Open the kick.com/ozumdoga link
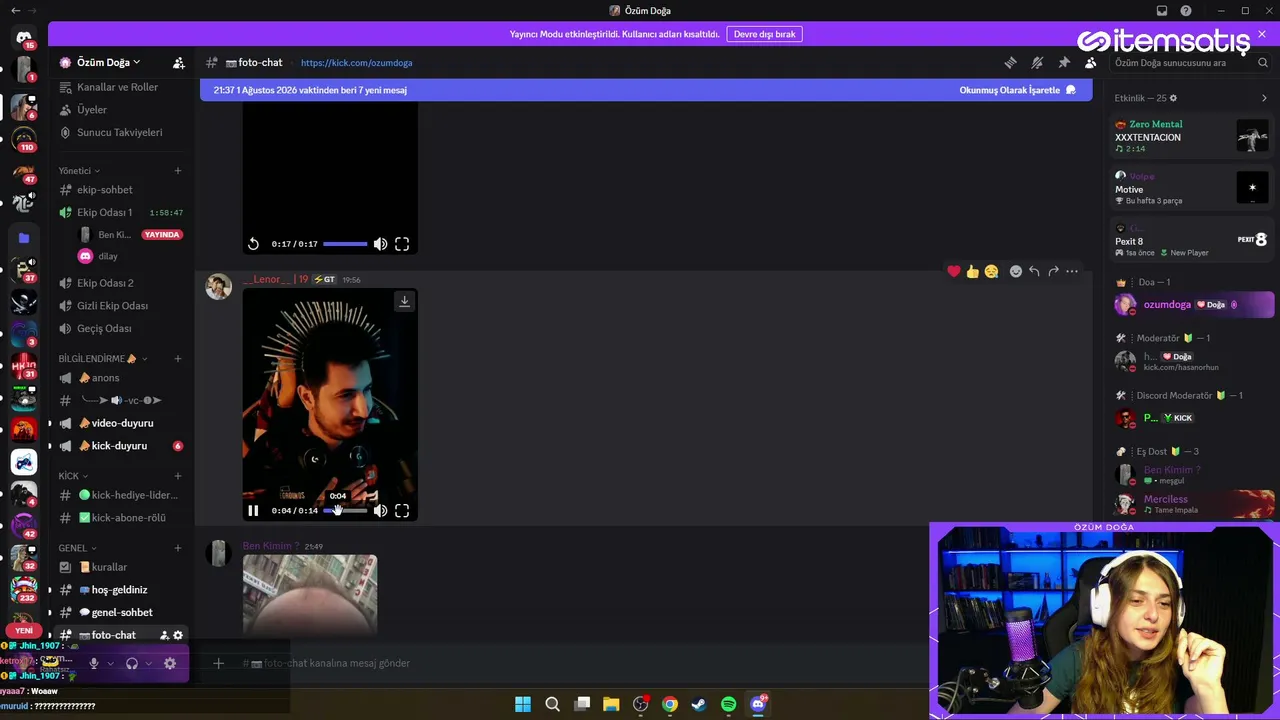The width and height of the screenshot is (1280, 720). pyautogui.click(x=356, y=62)
